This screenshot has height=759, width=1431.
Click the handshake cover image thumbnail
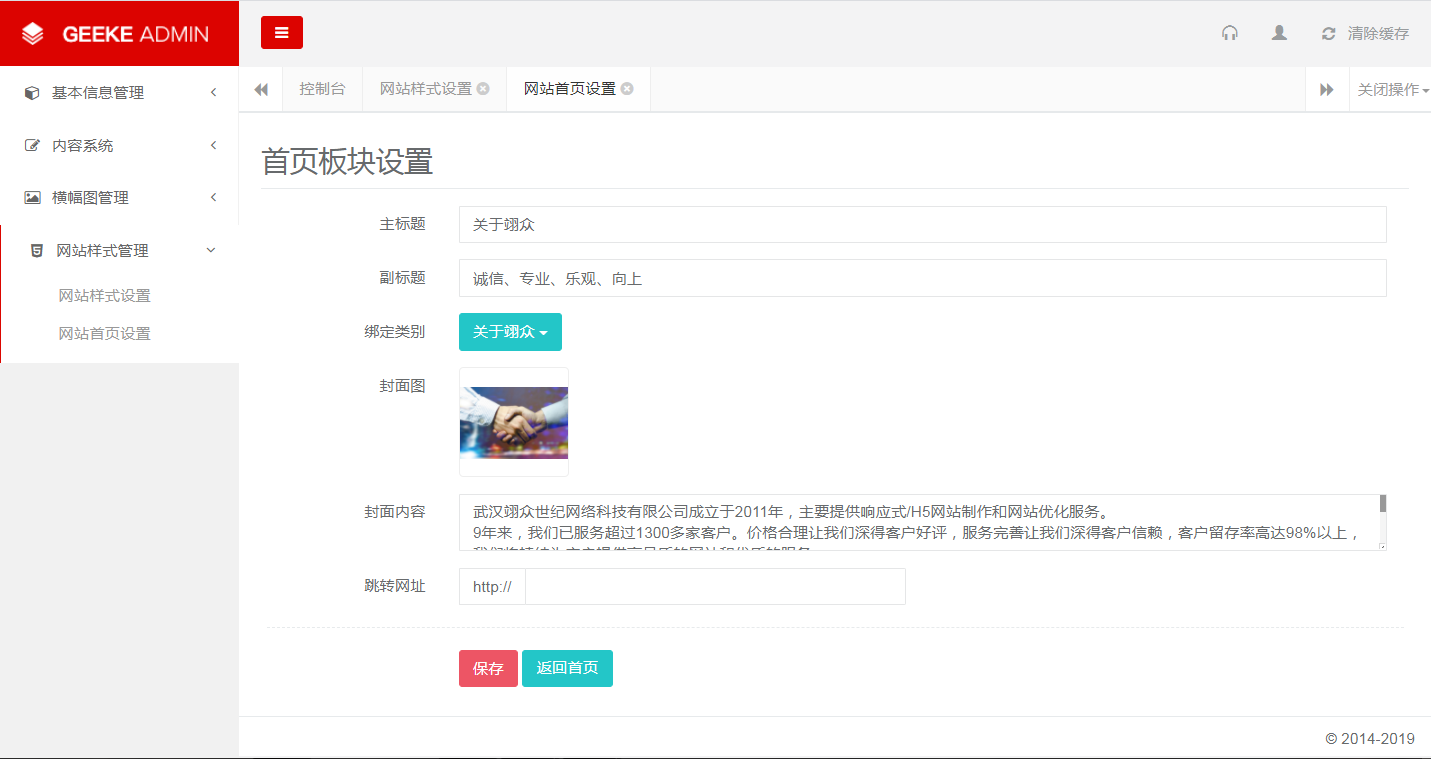514,422
